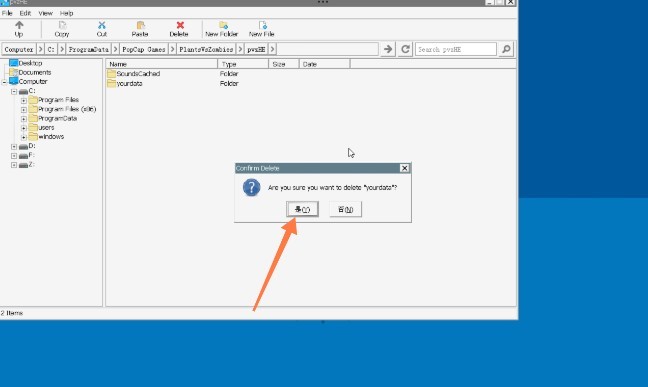Click the Up navigation arrow icon
This screenshot has height=387, width=648.
tap(19, 26)
